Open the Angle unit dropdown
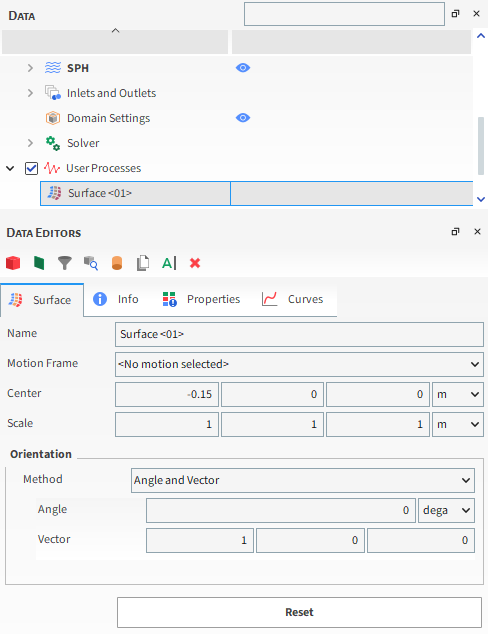The height and width of the screenshot is (634, 488). pyautogui.click(x=446, y=510)
